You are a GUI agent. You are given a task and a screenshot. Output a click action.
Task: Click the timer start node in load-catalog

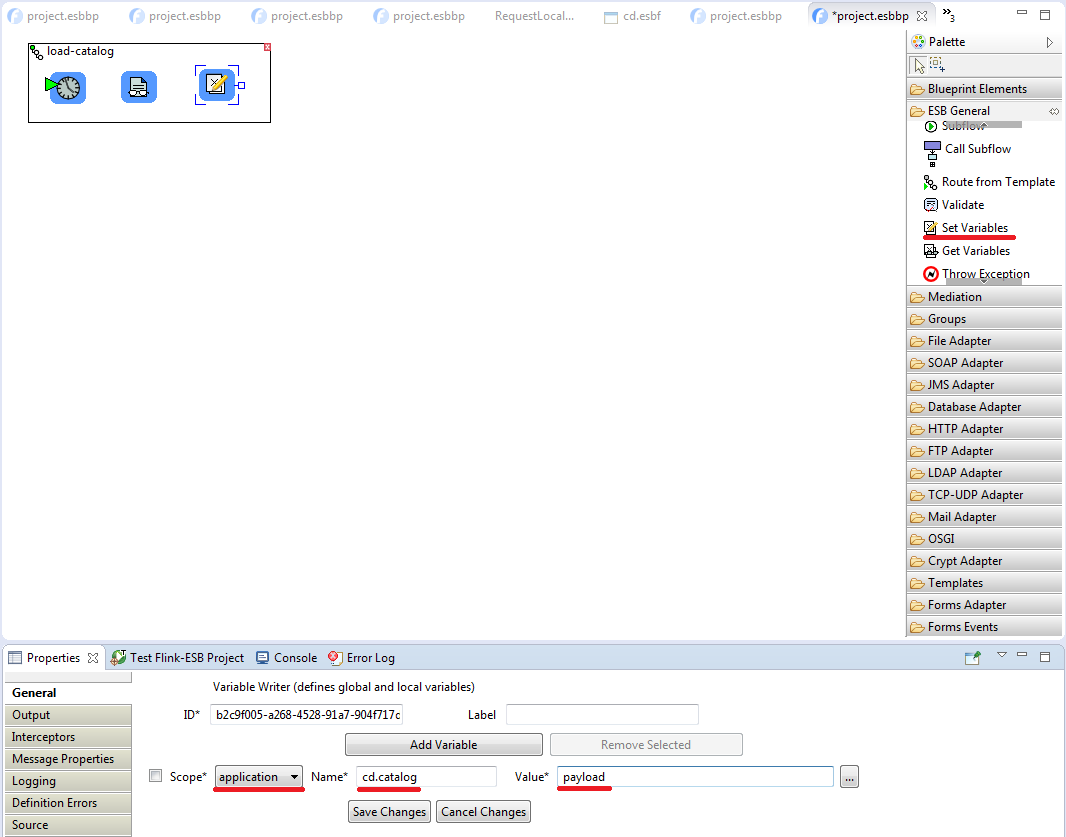[67, 87]
